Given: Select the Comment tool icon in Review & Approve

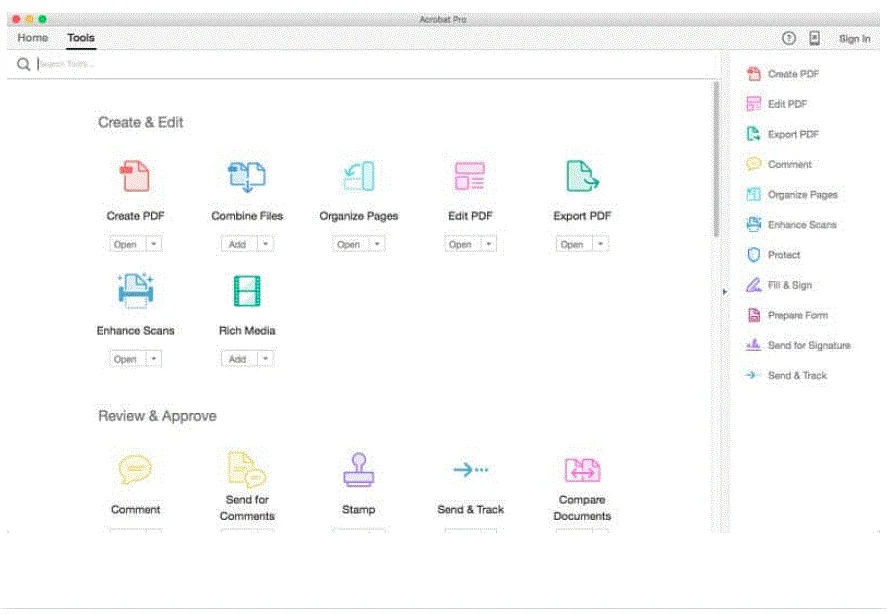Looking at the screenshot, I should pyautogui.click(x=135, y=469).
